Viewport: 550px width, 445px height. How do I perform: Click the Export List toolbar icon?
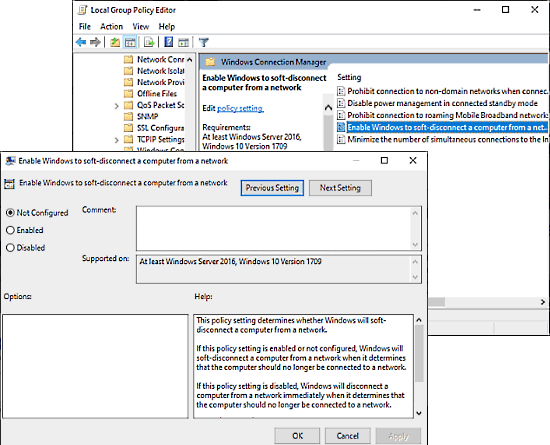coord(149,42)
